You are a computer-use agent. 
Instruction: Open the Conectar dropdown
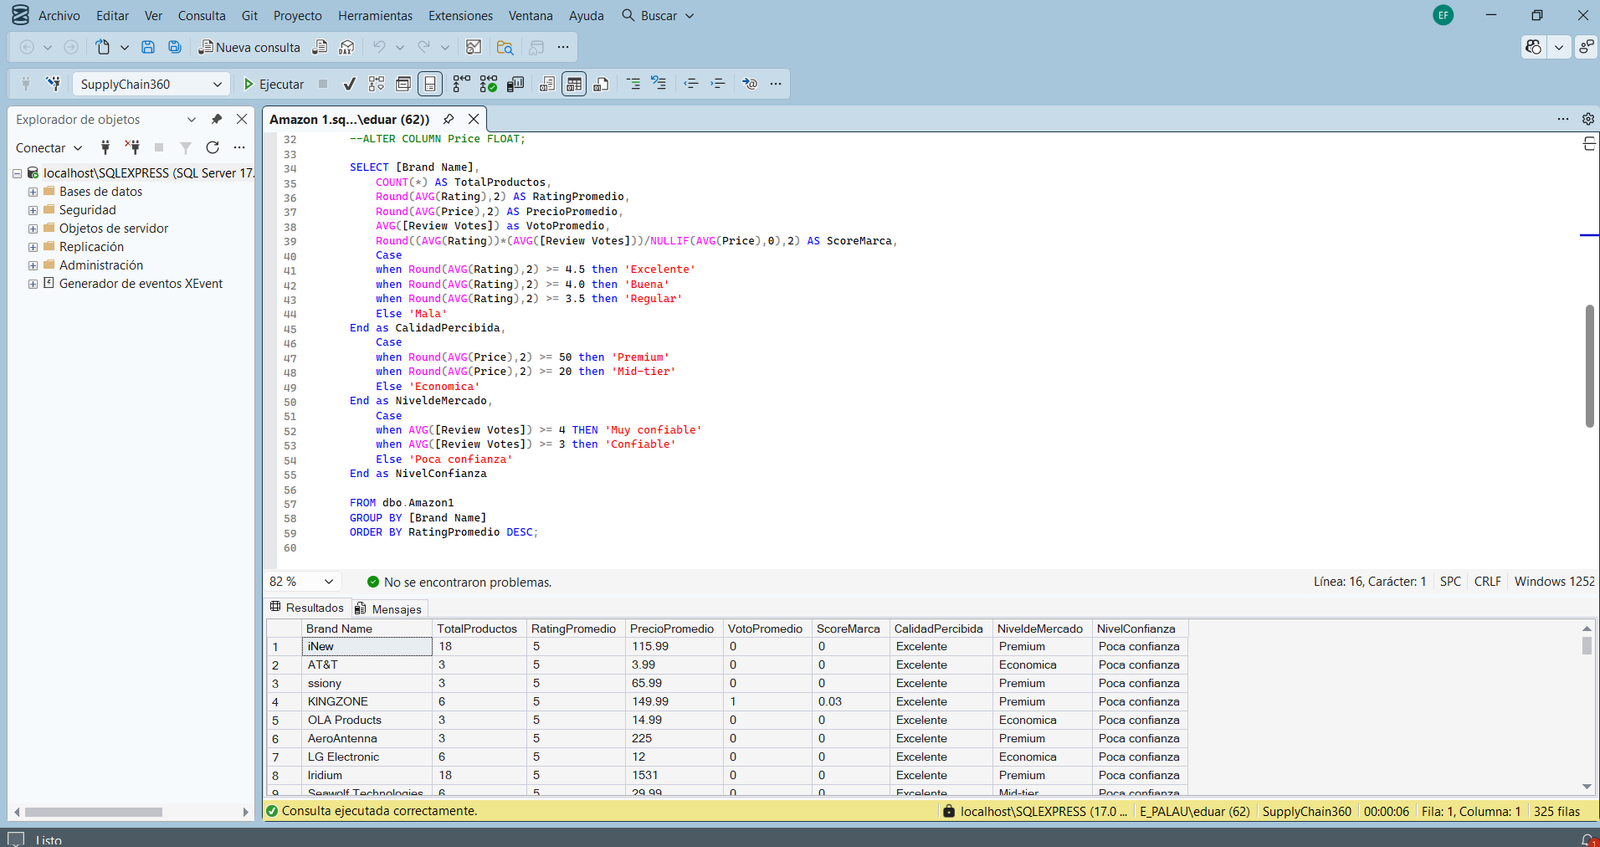(49, 147)
